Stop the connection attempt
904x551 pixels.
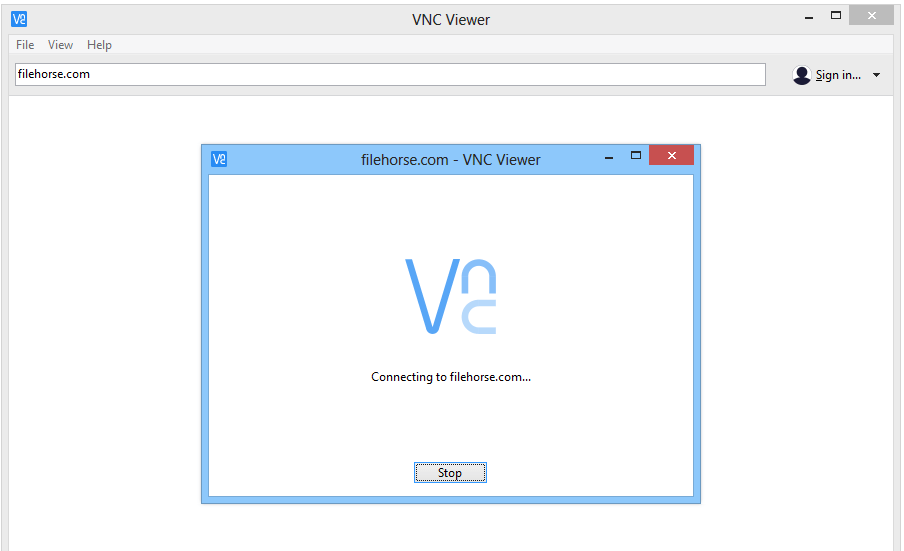[x=450, y=473]
